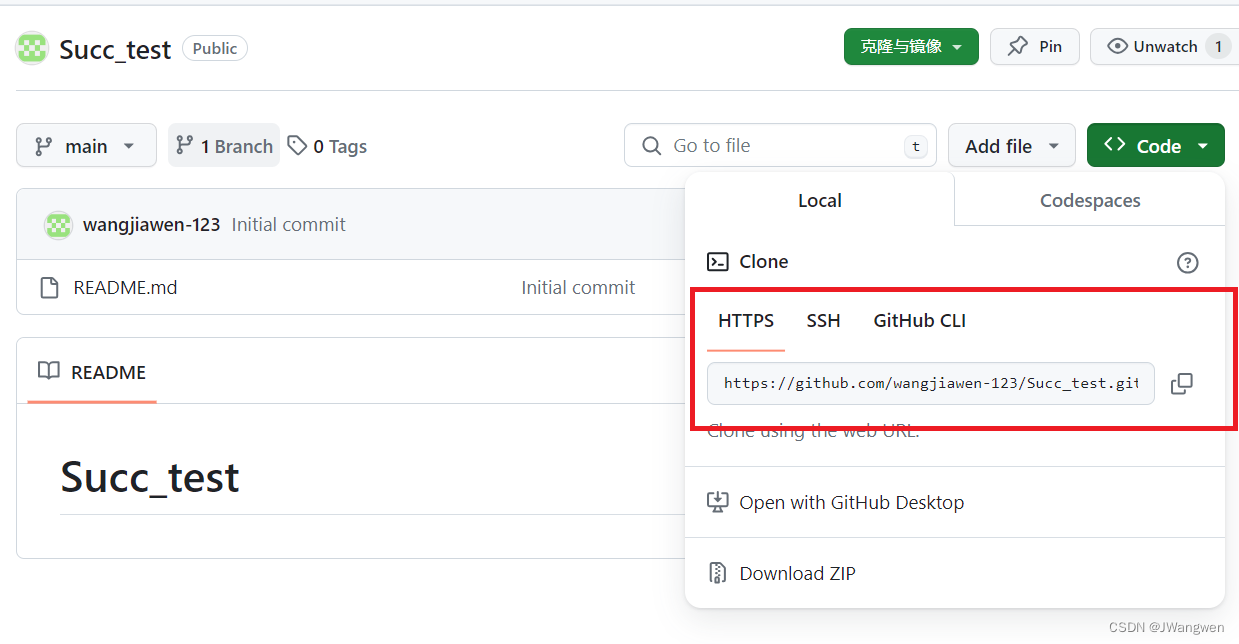The image size is (1239, 644).
Task: Expand the Add file dropdown
Action: pos(1011,146)
